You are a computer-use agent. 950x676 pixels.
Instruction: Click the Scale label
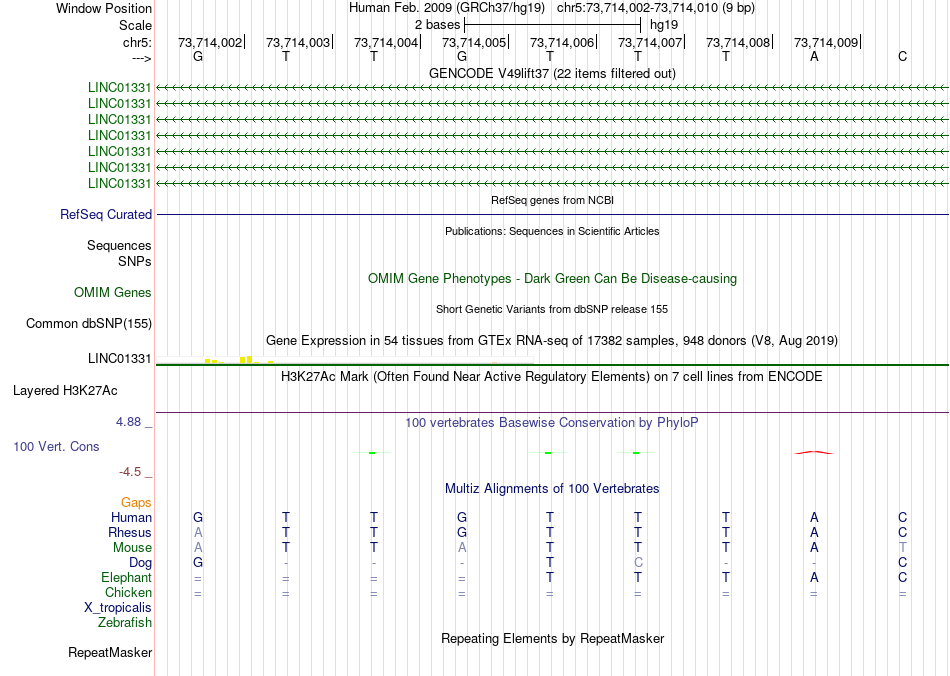pyautogui.click(x=135, y=25)
